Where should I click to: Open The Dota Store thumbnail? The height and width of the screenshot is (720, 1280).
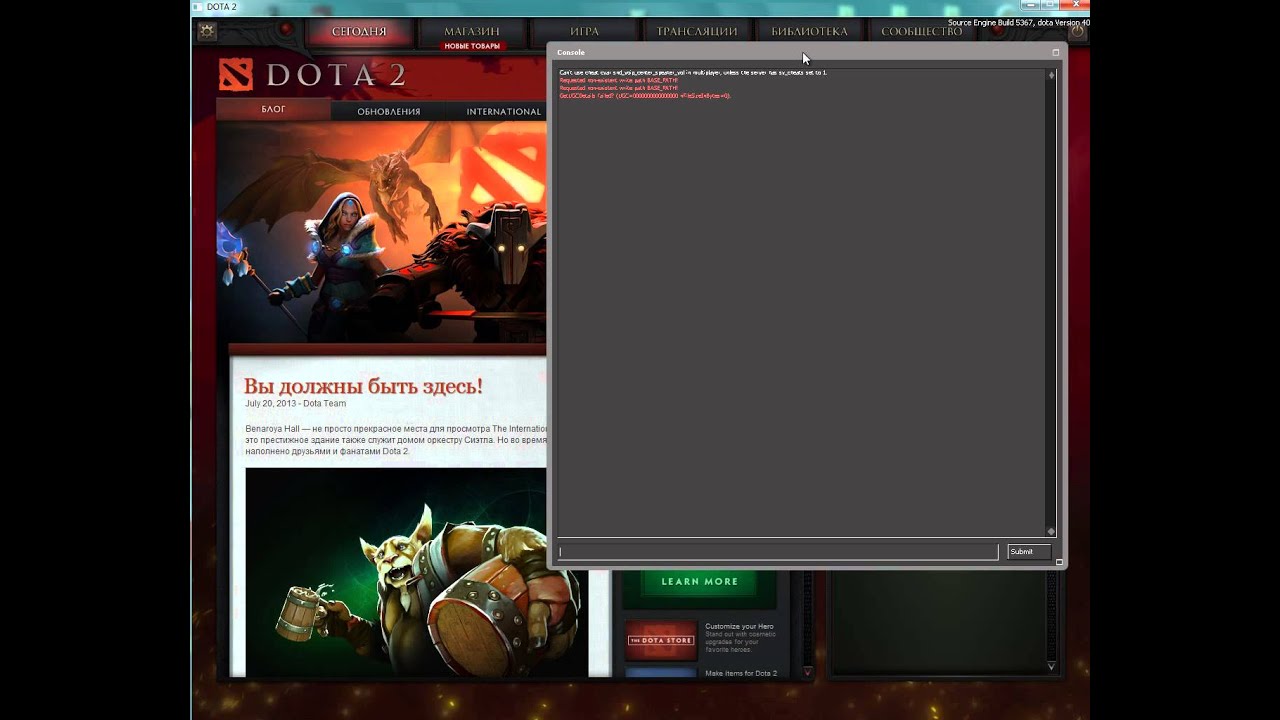(661, 641)
